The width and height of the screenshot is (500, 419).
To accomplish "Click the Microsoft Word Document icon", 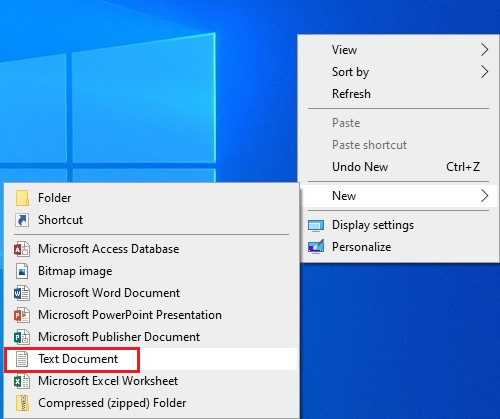I will (22, 293).
